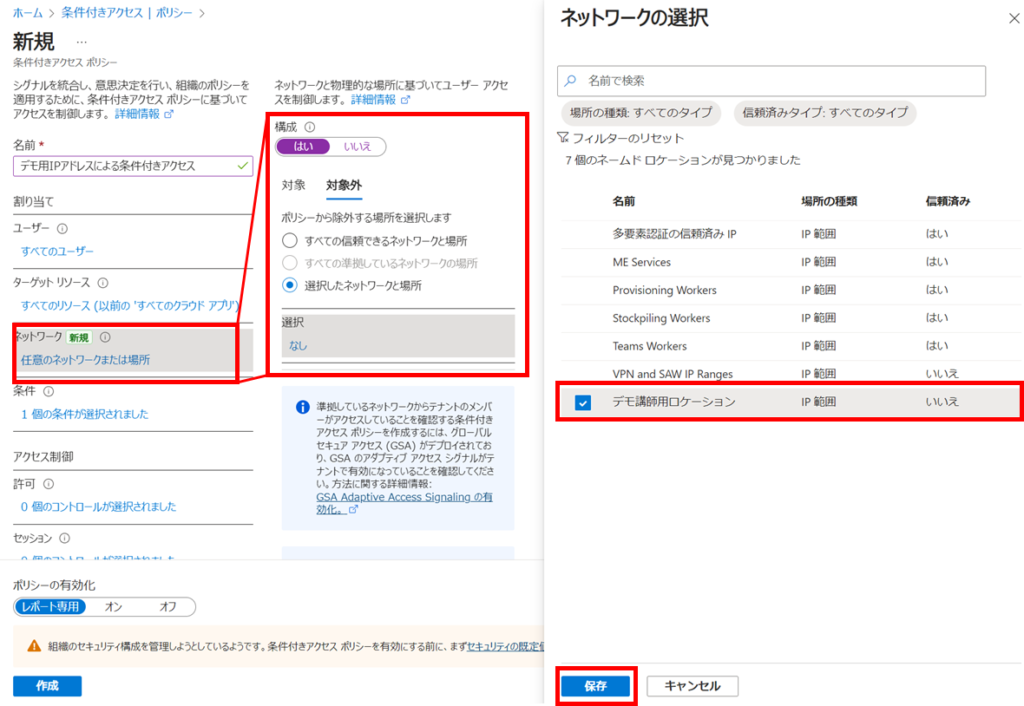
Task: Select Provisioning Workers row
Action: pyautogui.click(x=790, y=290)
